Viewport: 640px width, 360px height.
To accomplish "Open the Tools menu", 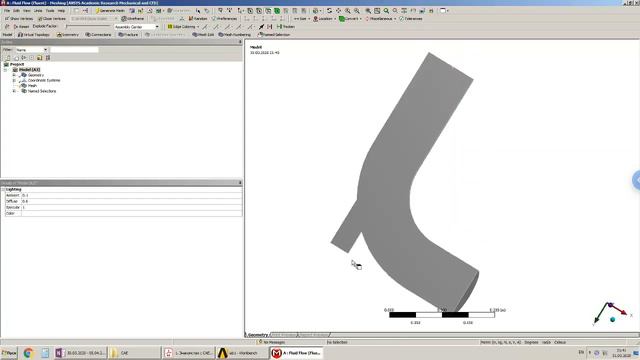I will (50, 11).
